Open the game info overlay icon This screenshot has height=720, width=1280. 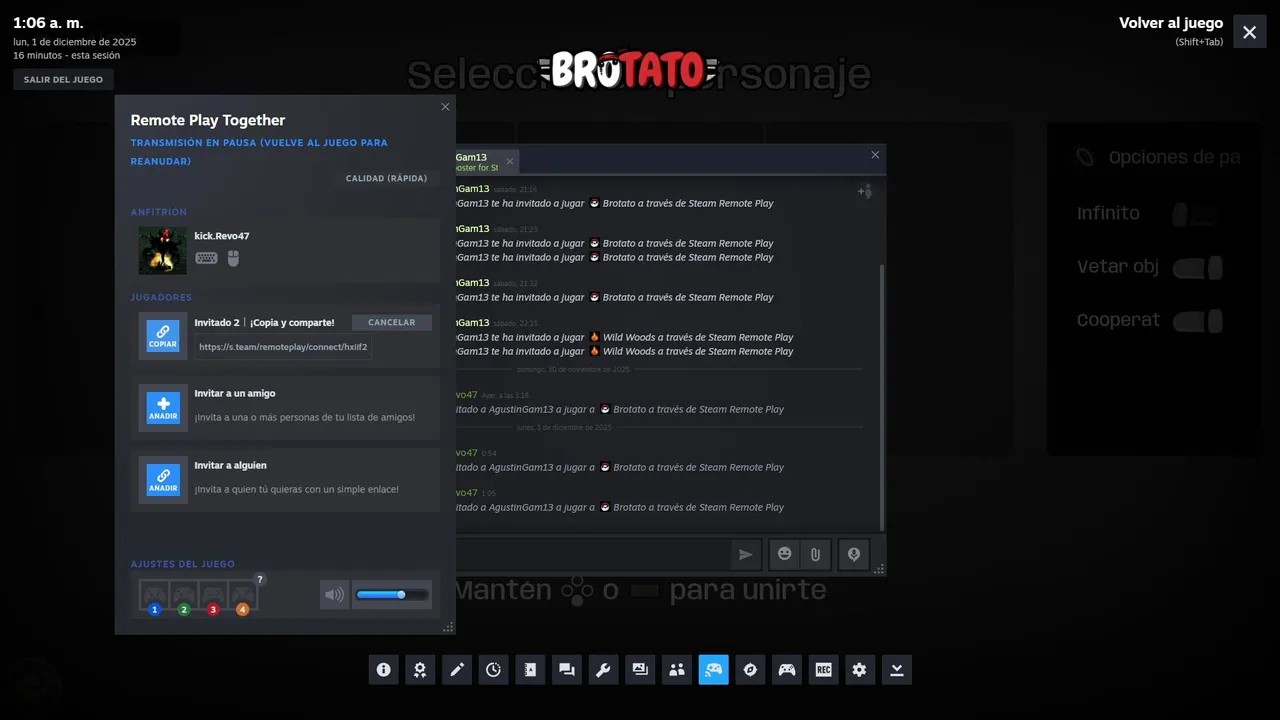tap(383, 670)
